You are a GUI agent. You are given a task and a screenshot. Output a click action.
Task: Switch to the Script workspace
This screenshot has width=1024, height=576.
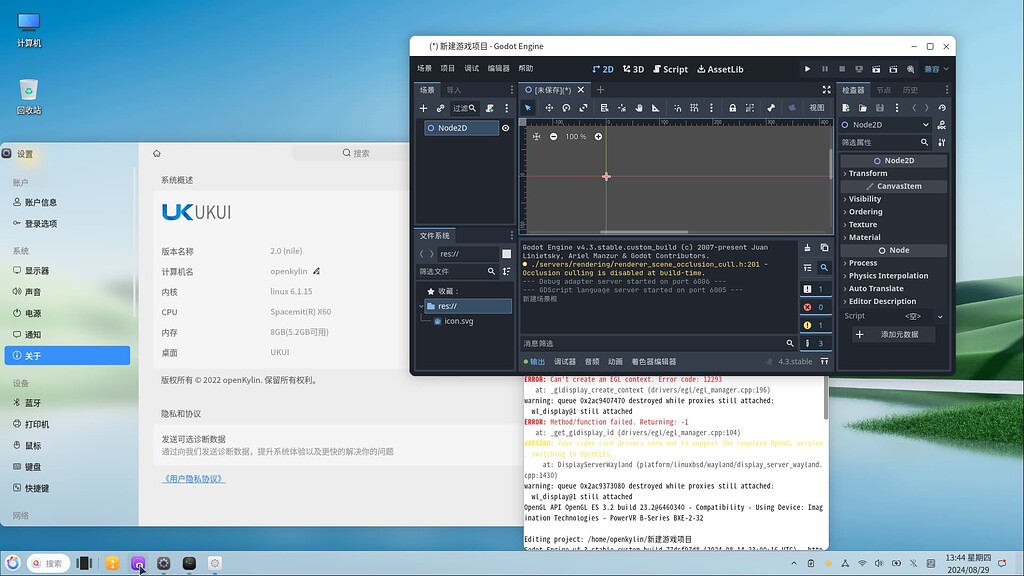click(670, 69)
